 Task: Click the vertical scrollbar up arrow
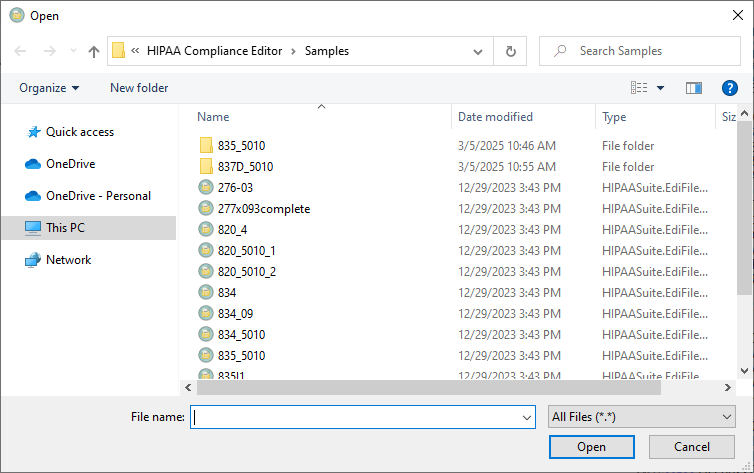click(x=744, y=113)
